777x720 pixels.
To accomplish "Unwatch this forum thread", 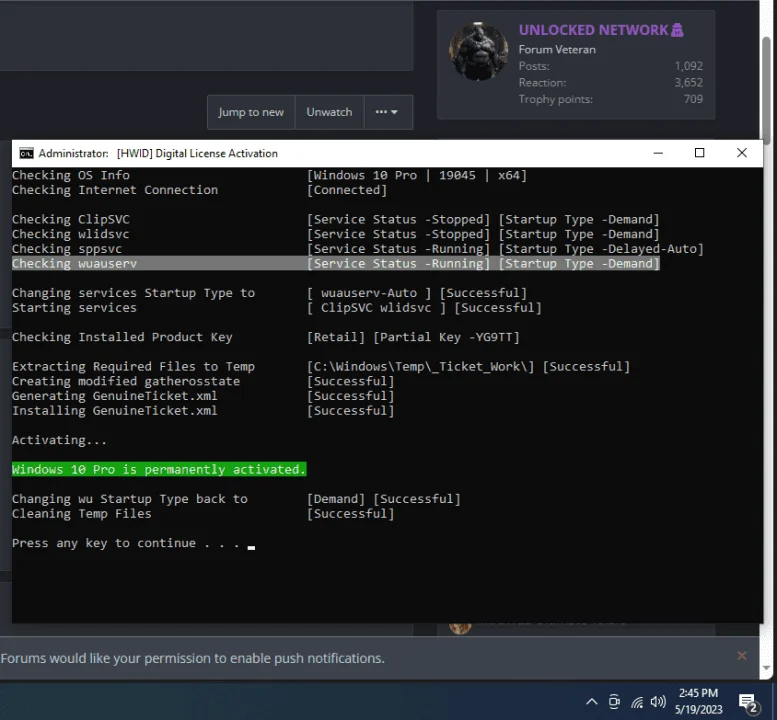I will pos(329,112).
